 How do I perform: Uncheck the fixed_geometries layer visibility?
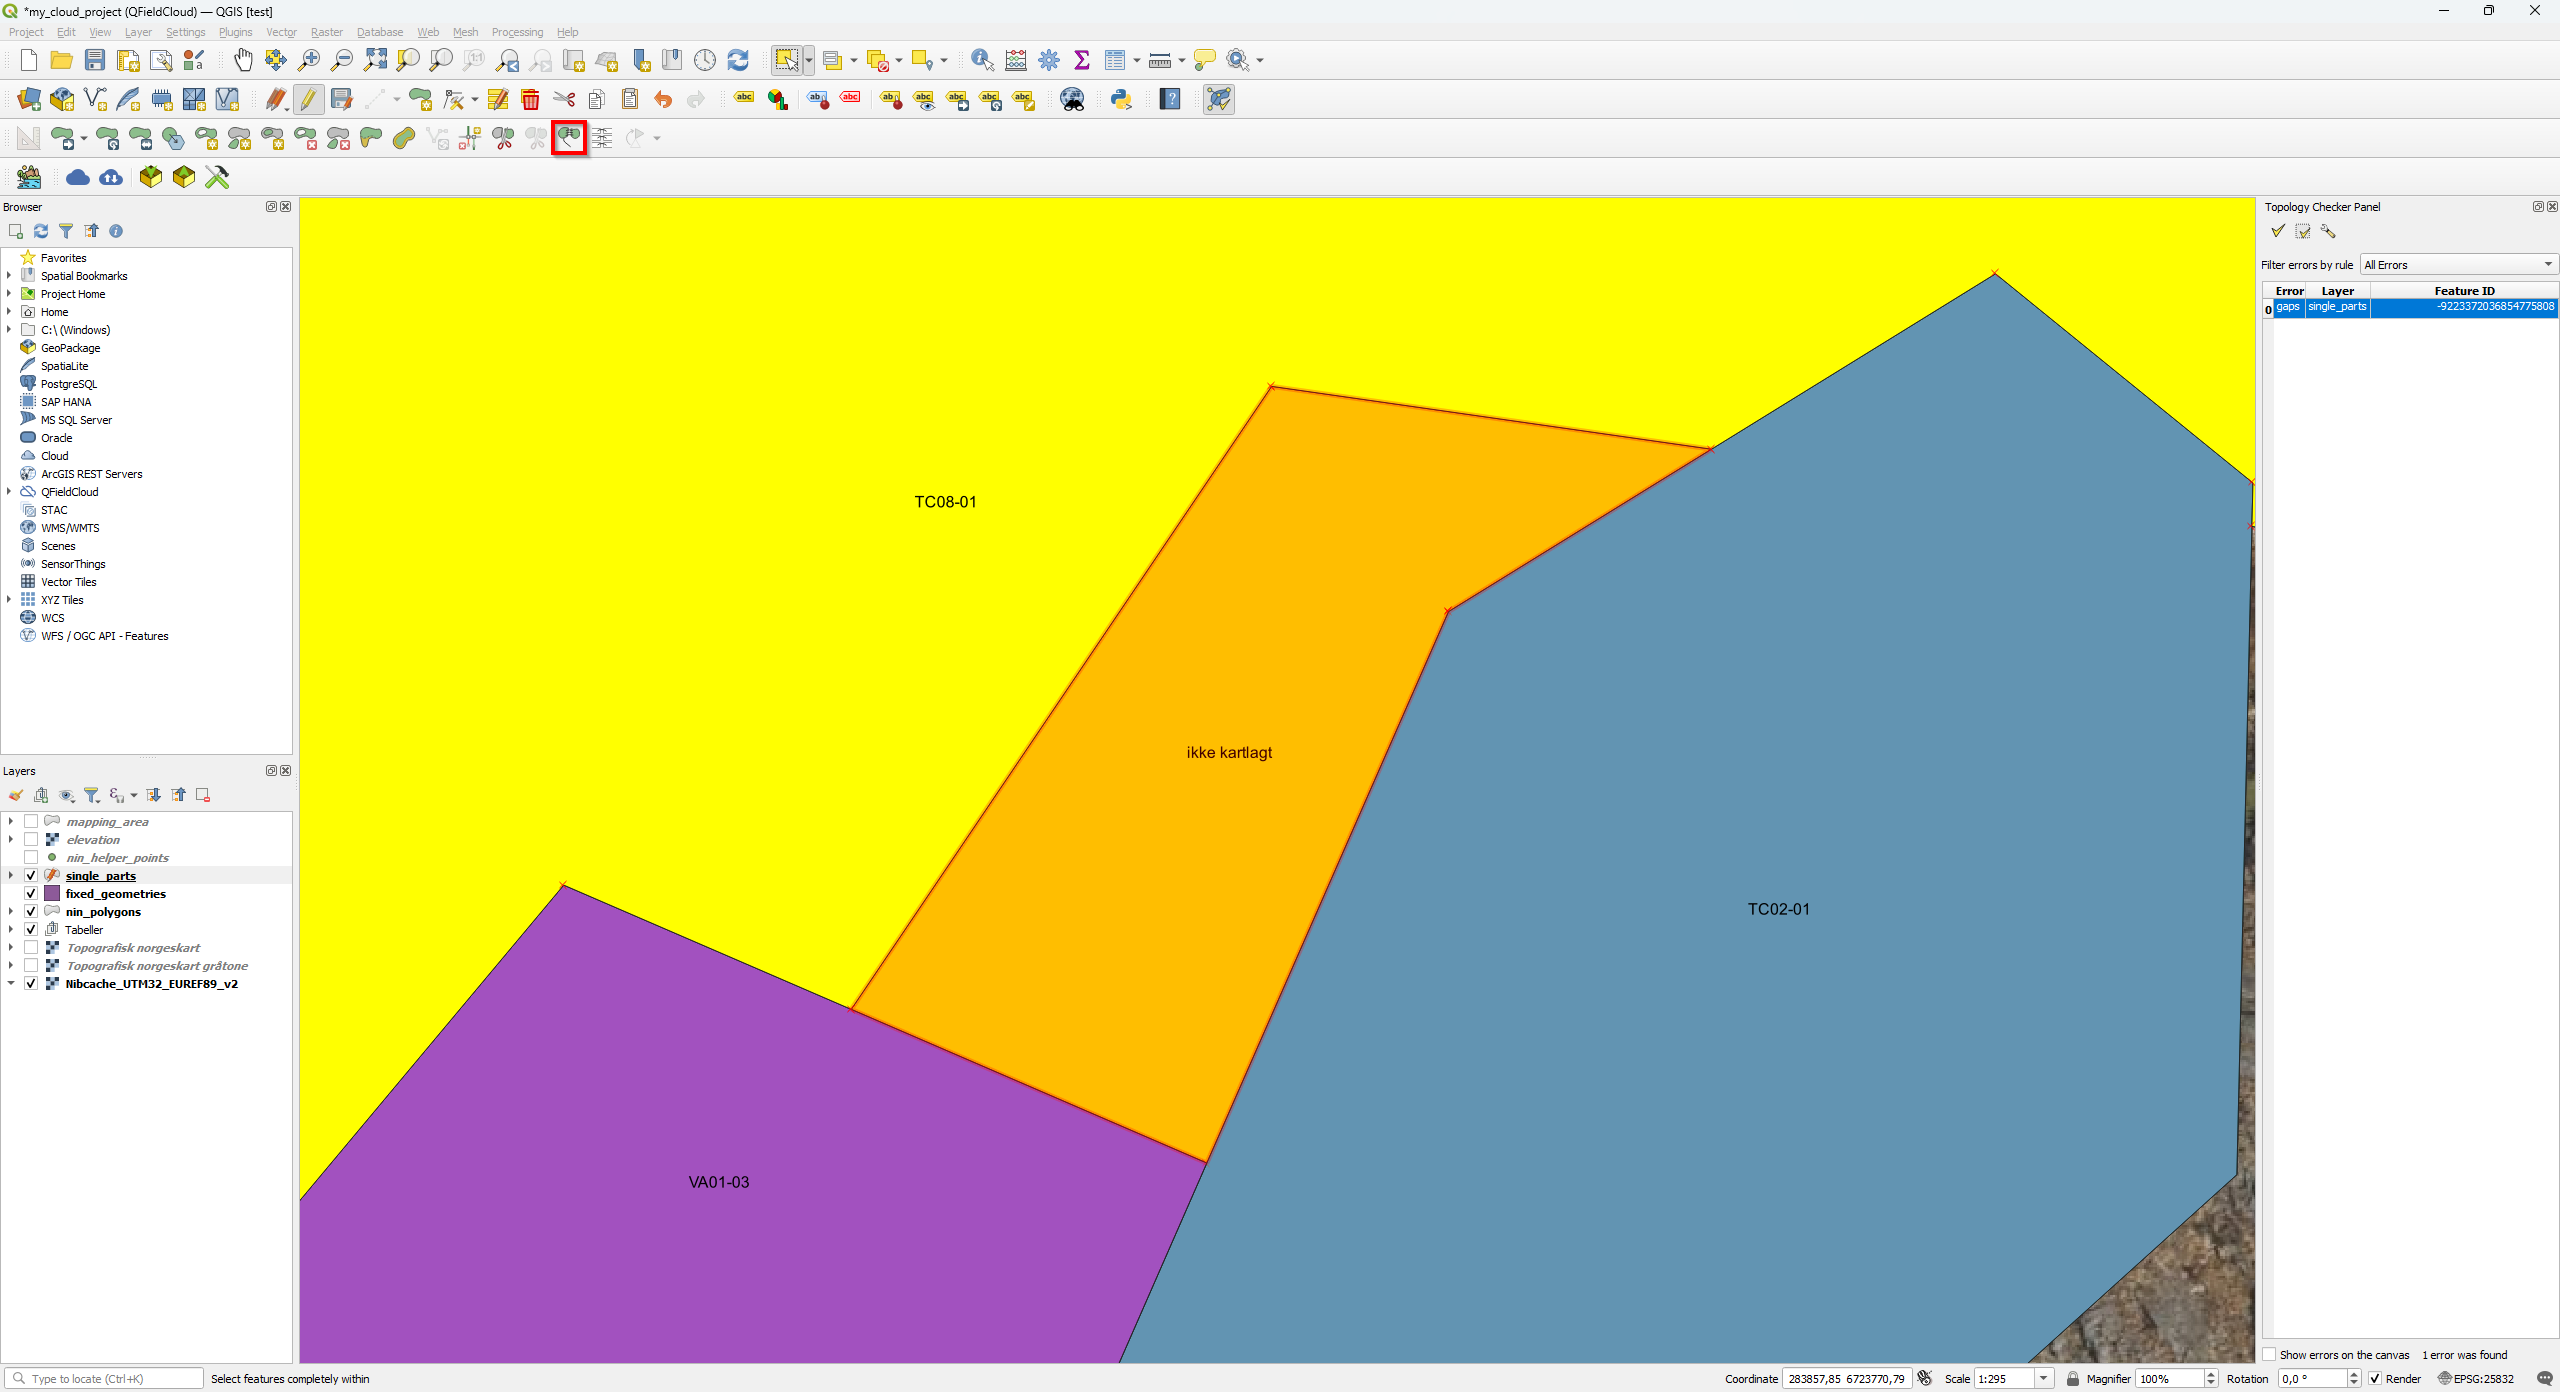(x=31, y=894)
